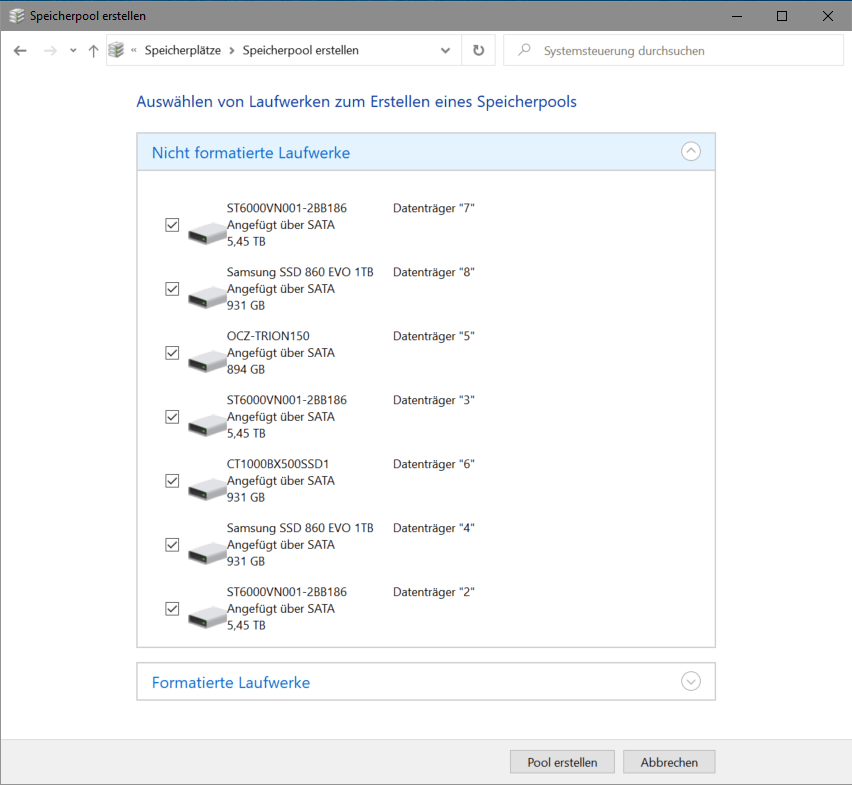Select the Speicherpool erstellen breadcrumb
The height and width of the screenshot is (785, 852).
(300, 51)
